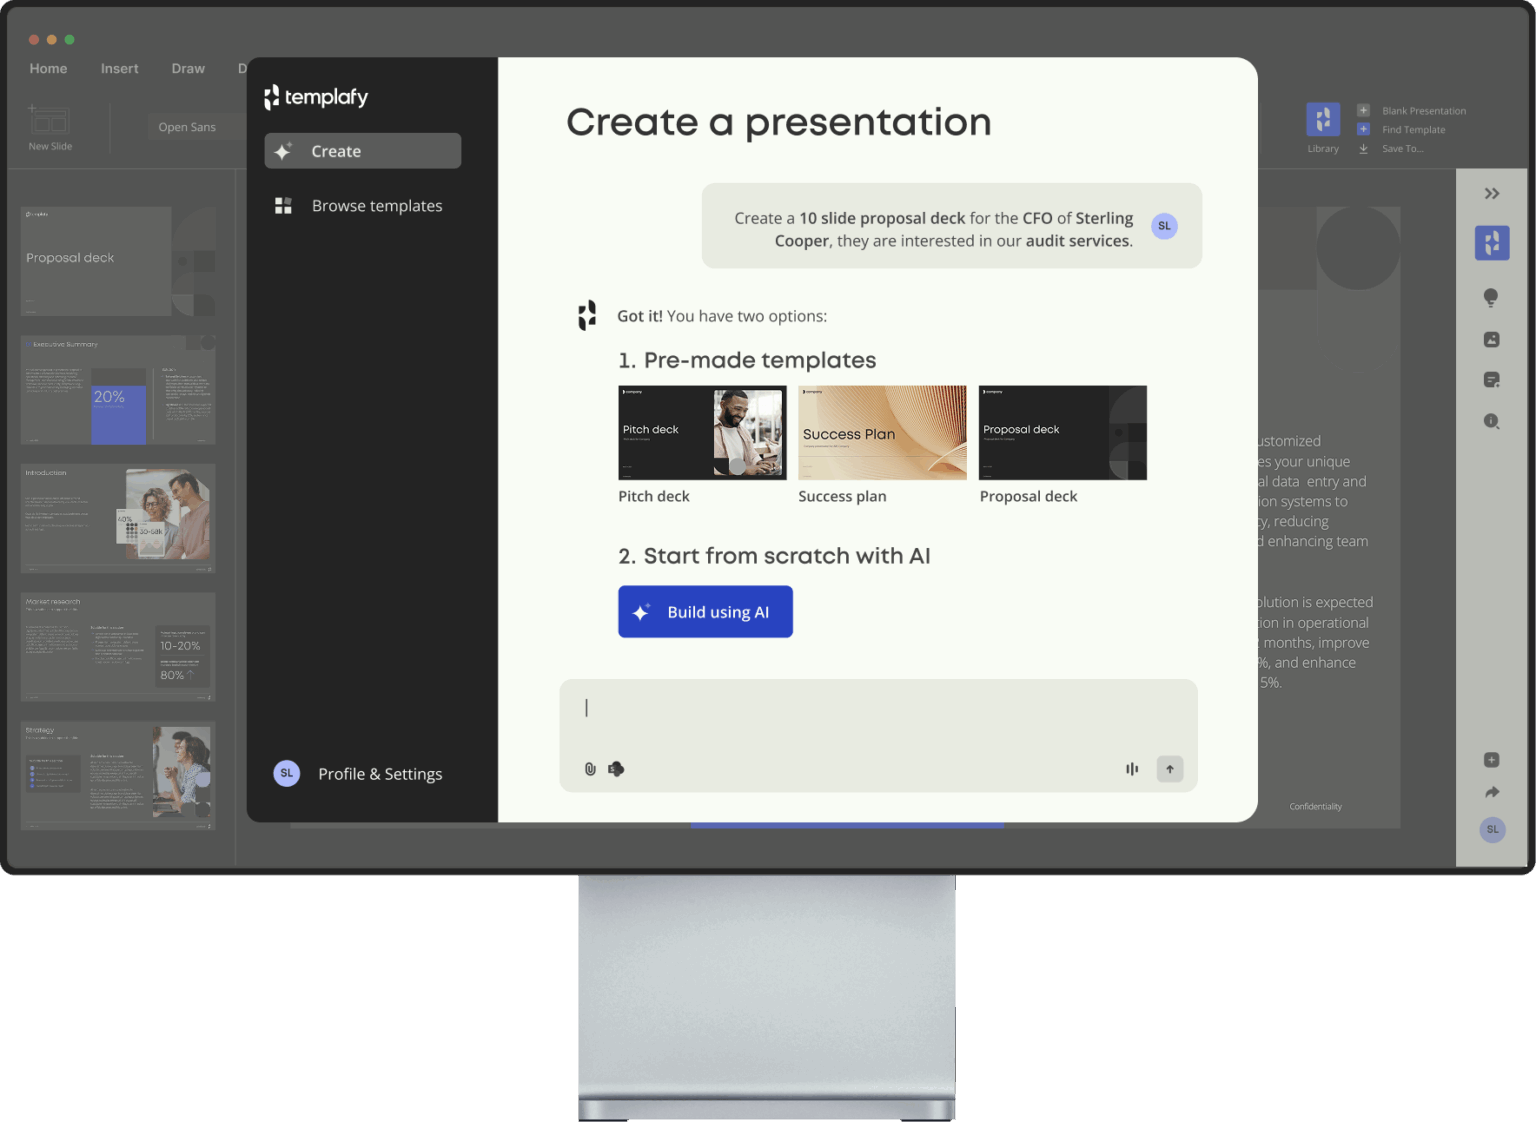Open the Draw ribbon tab
The width and height of the screenshot is (1536, 1122).
point(188,68)
